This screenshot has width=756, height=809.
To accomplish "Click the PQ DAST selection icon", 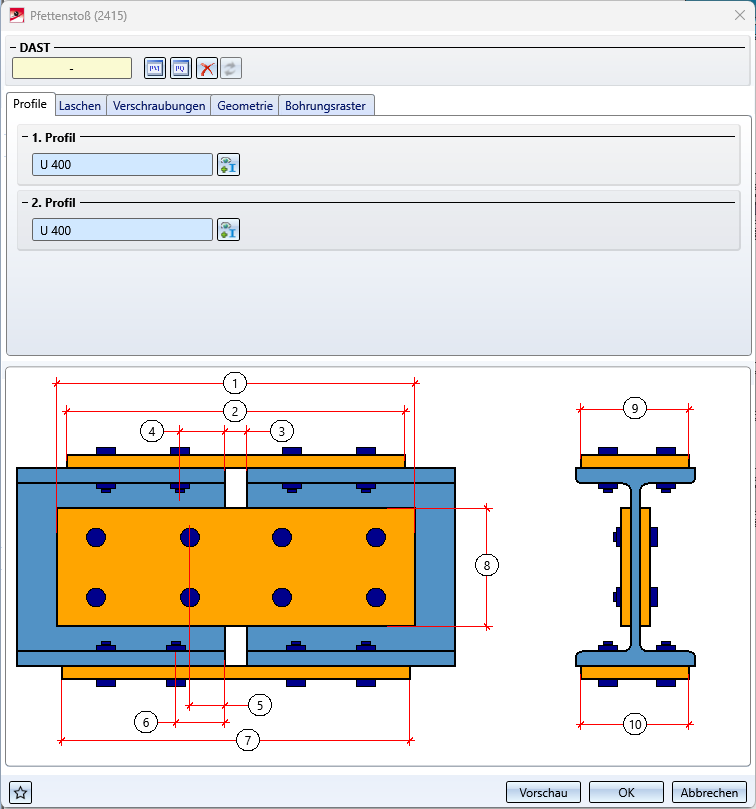I will point(181,68).
